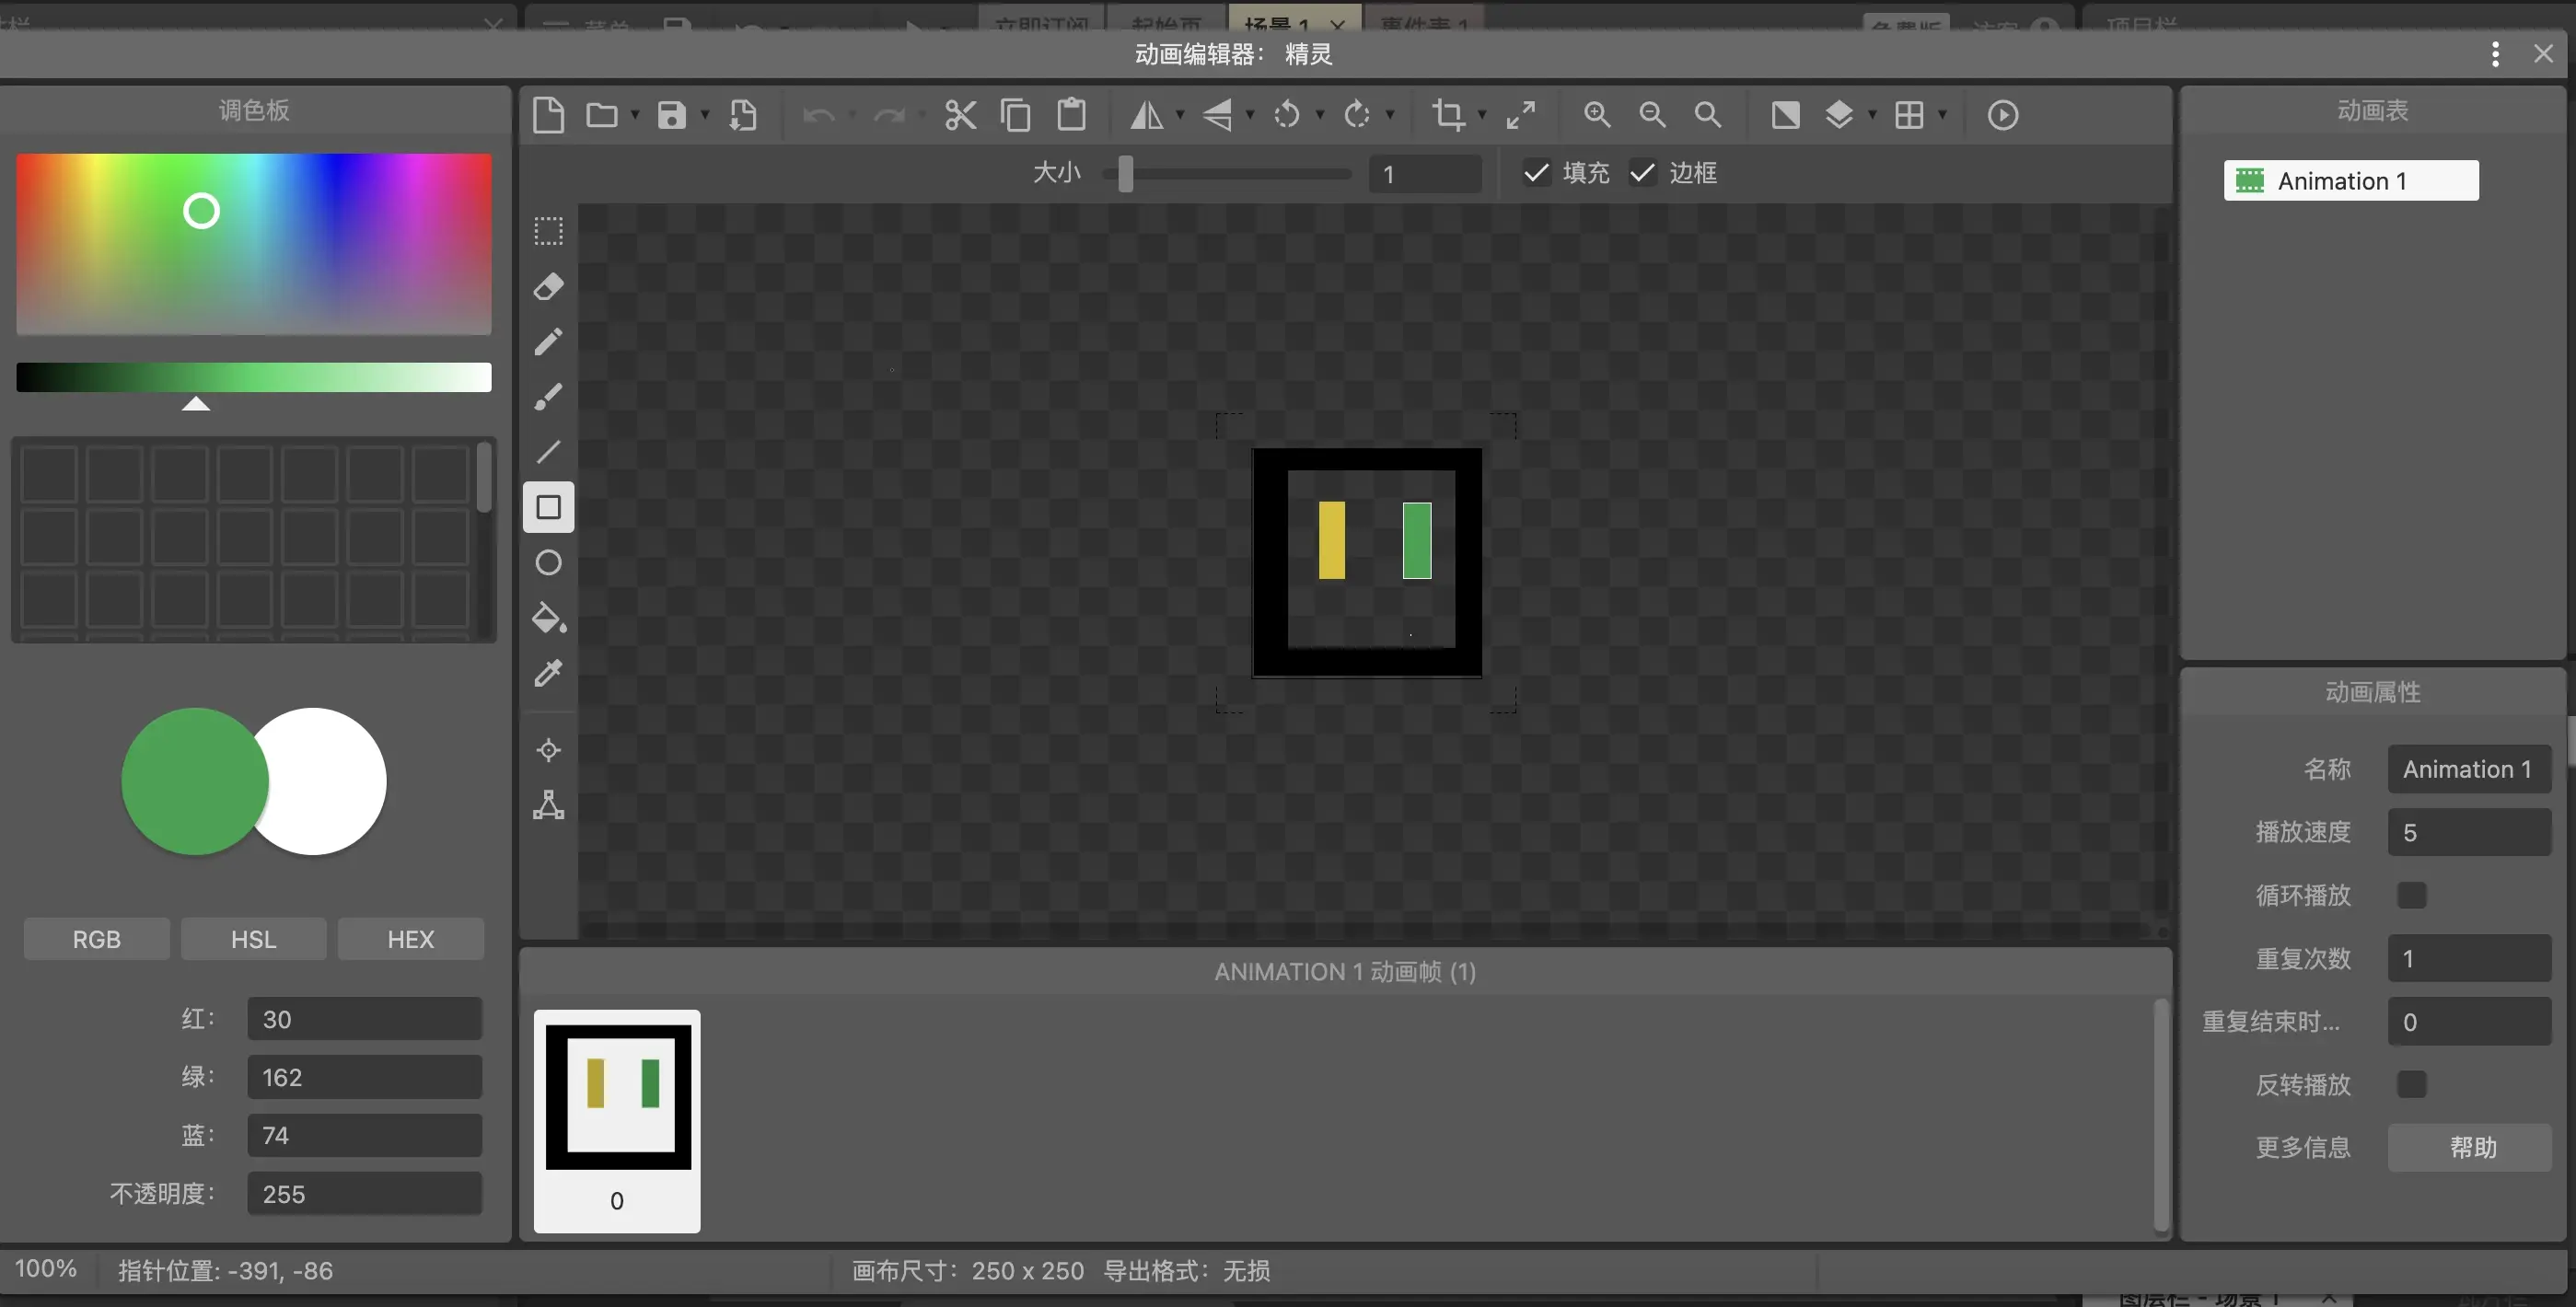Select the Pencil tool
The width and height of the screenshot is (2576, 1307).
548,342
